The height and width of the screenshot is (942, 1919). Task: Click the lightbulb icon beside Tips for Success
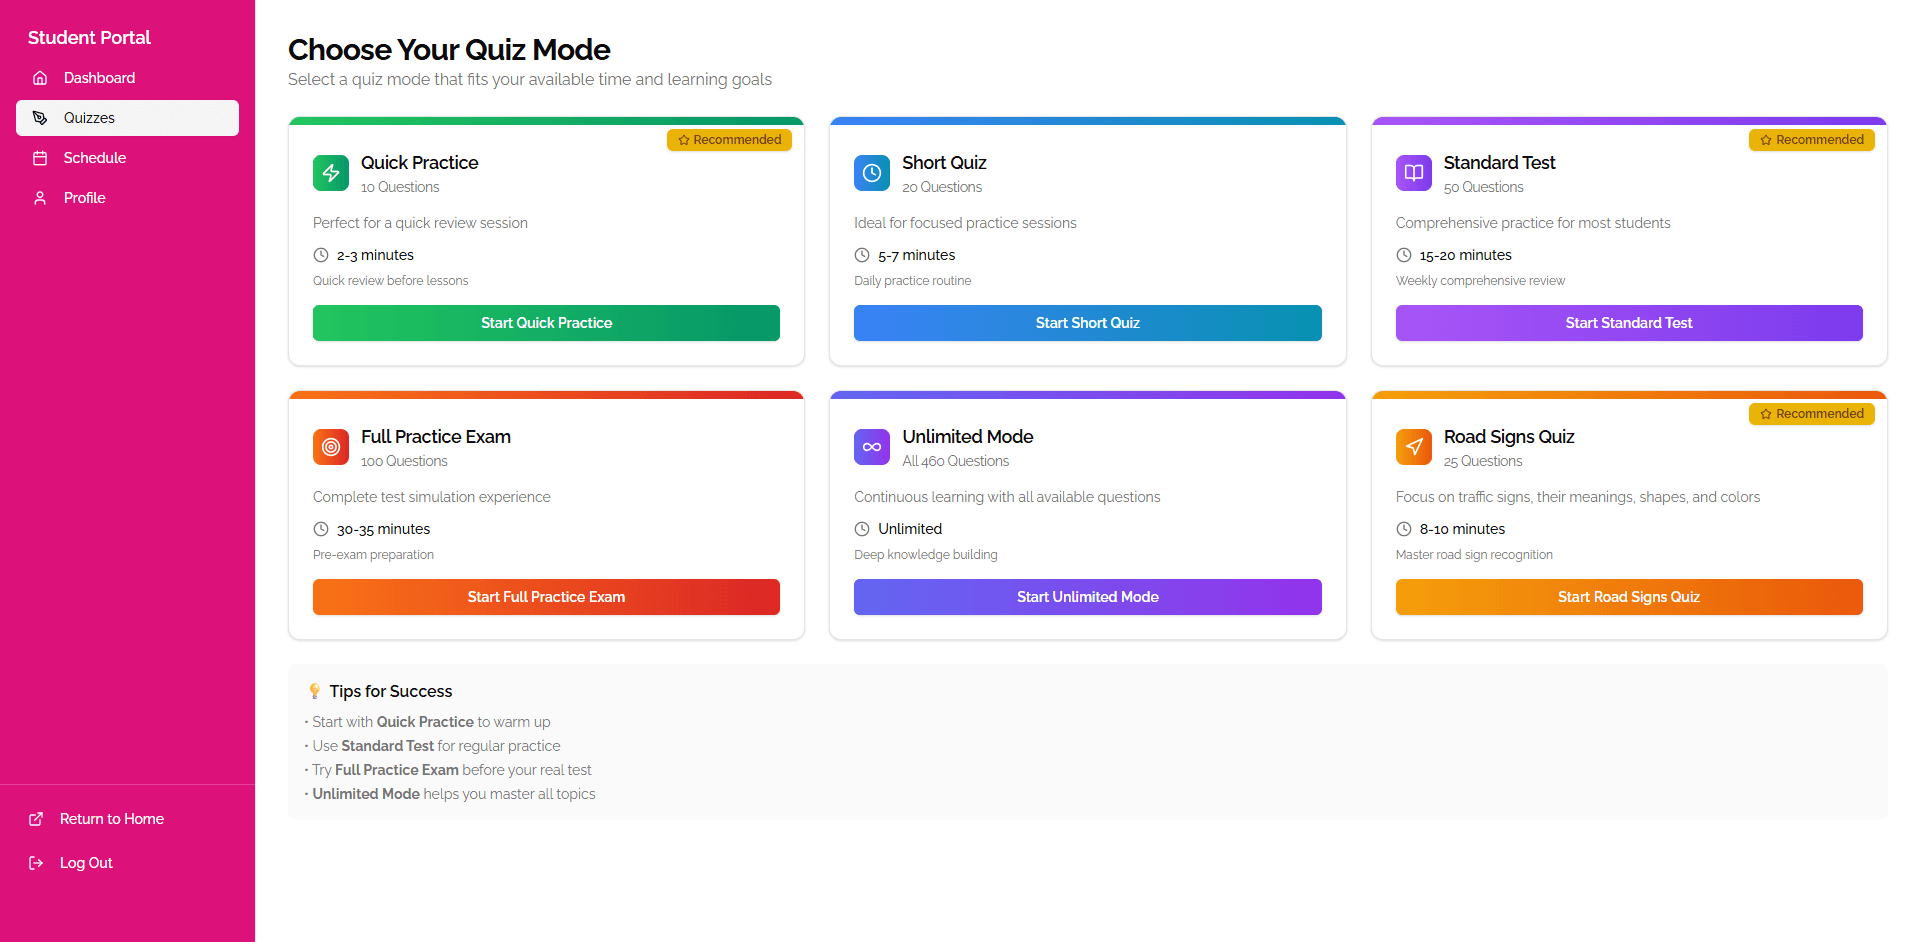[315, 690]
